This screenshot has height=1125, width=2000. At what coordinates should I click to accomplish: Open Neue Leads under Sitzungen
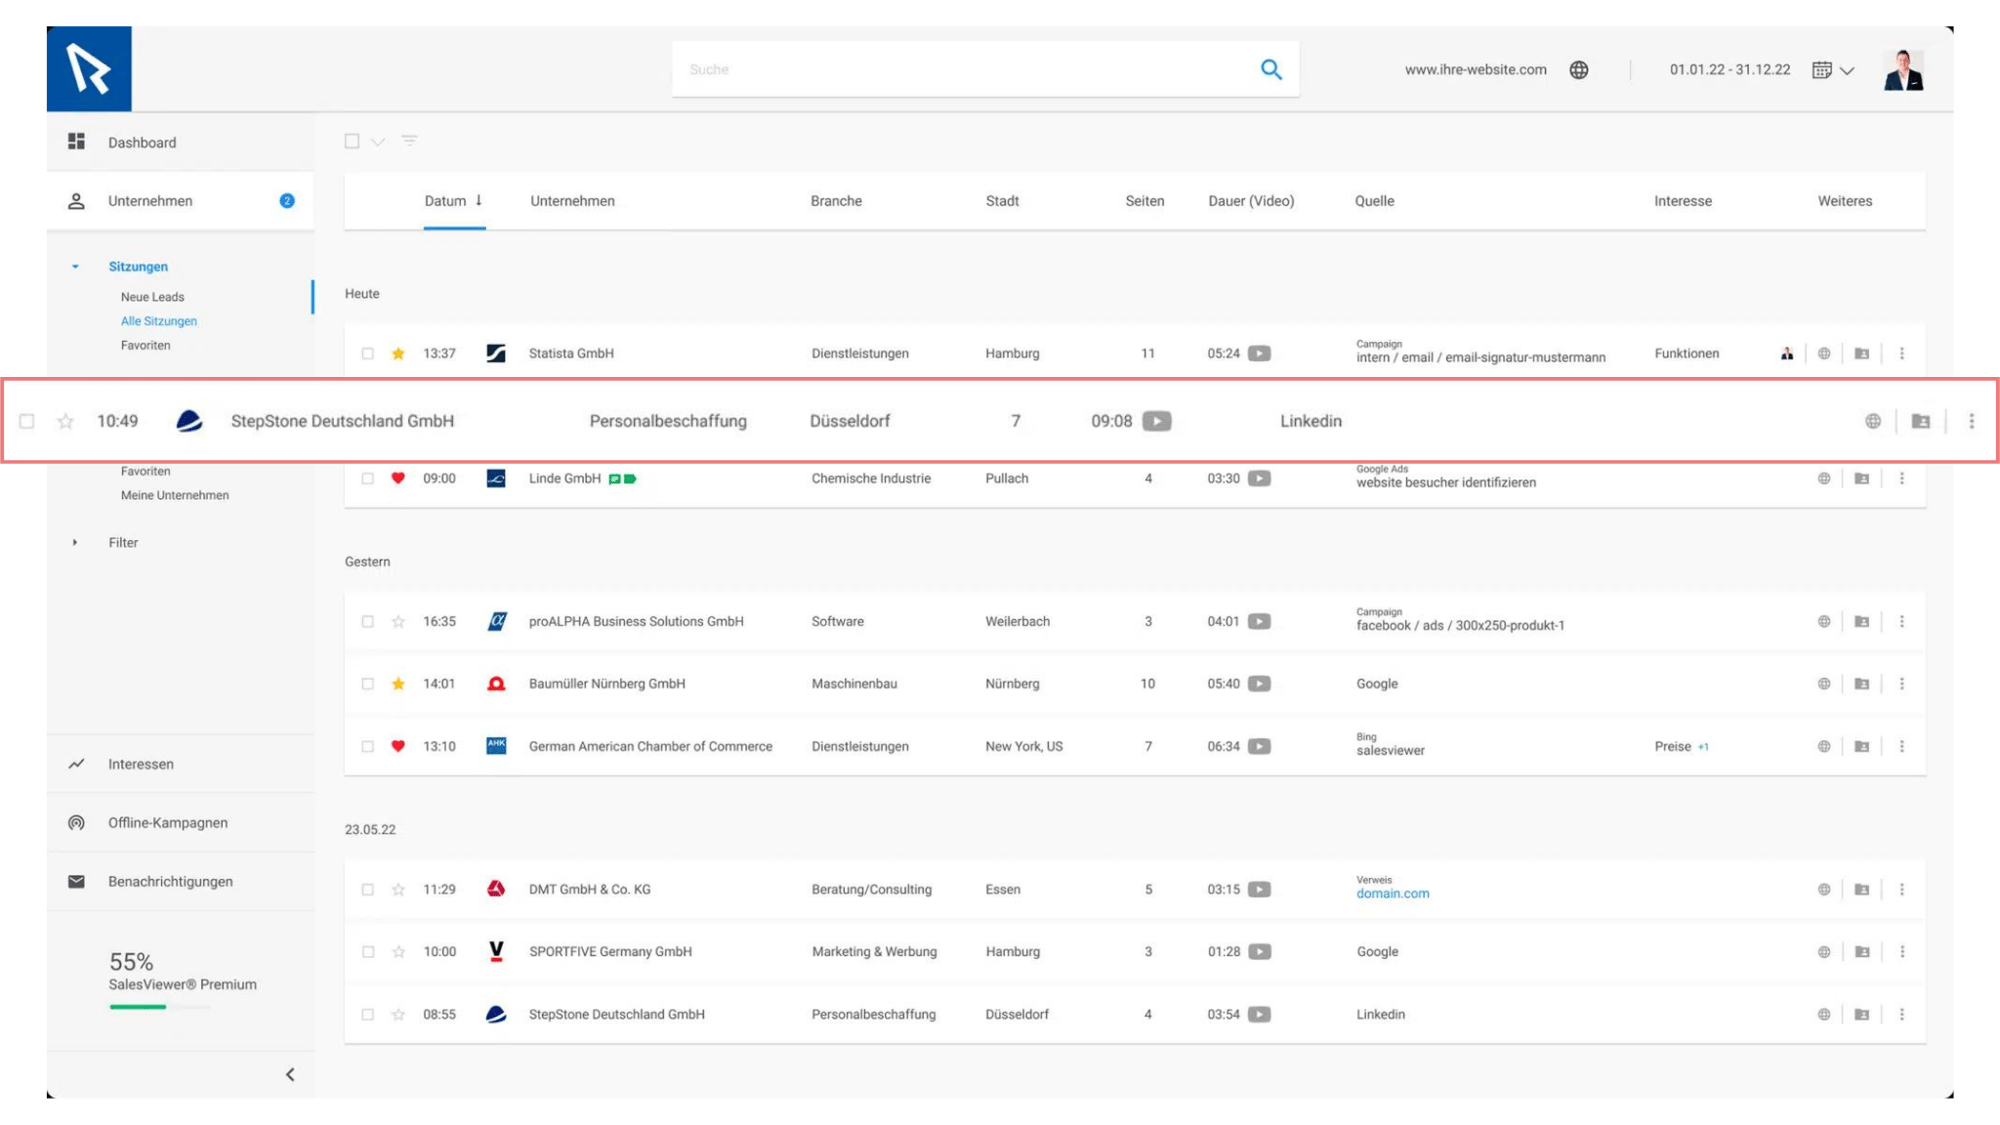[152, 297]
